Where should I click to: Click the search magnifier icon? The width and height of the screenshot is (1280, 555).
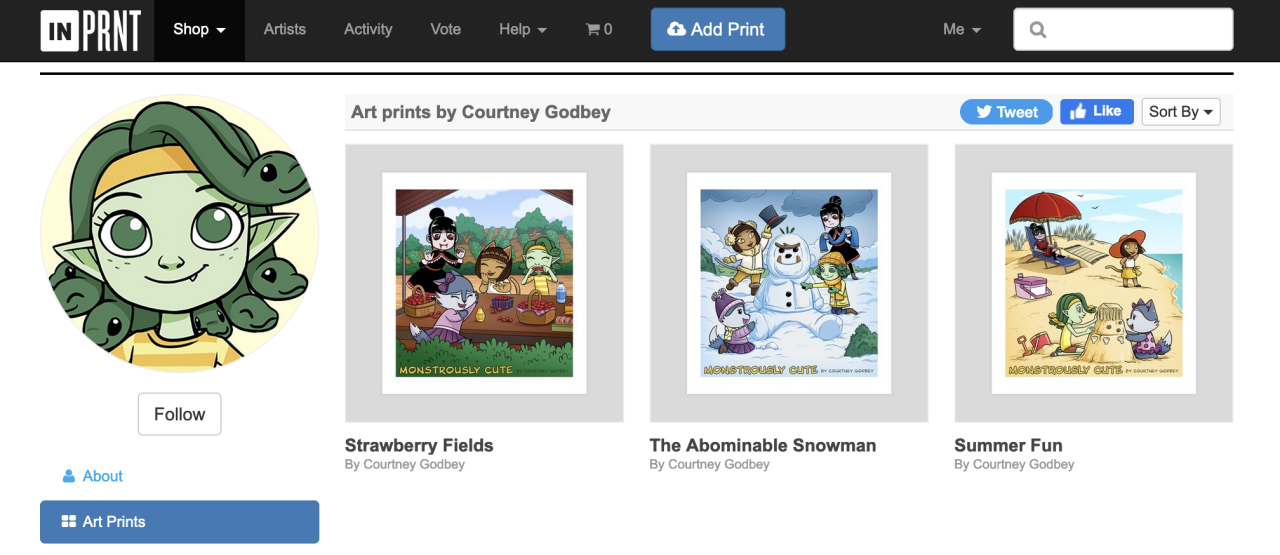[1038, 30]
